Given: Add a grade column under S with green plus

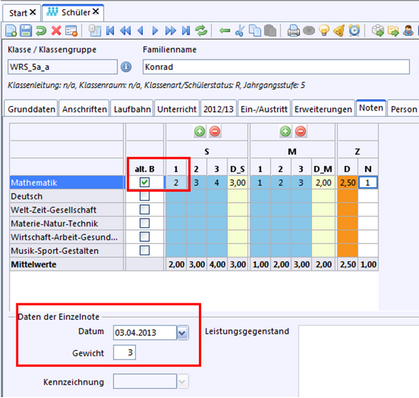Looking at the screenshot, I should [200, 131].
